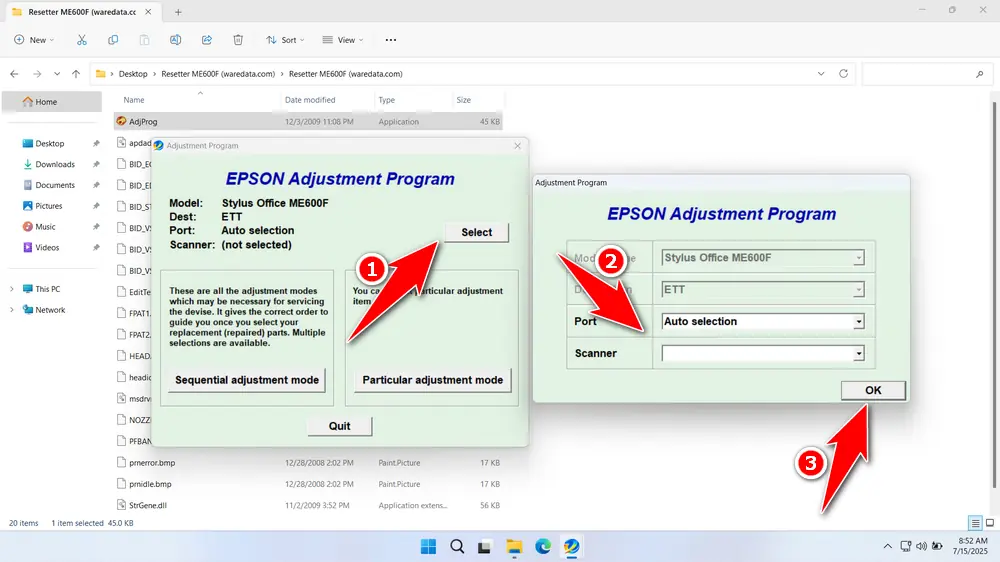
Task: Open Videos in the navigation pane
Action: 49,248
